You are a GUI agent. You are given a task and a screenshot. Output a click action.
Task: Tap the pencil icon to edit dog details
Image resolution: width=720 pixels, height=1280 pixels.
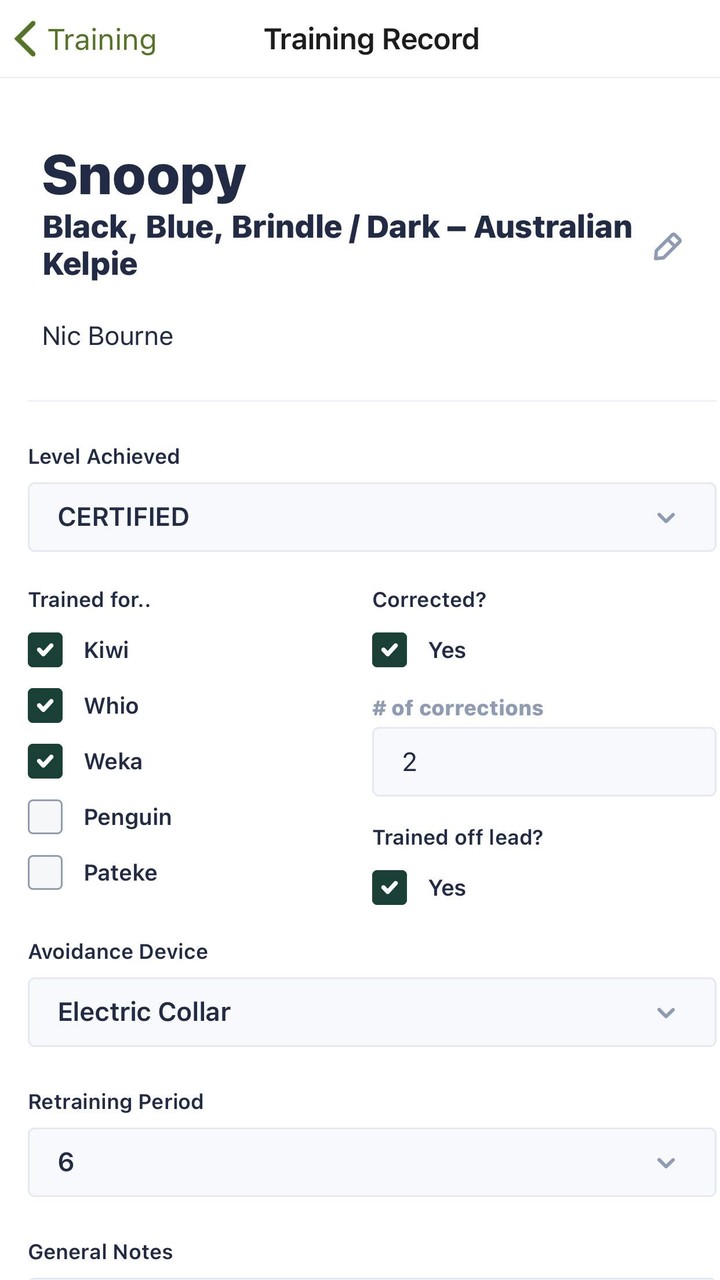667,246
